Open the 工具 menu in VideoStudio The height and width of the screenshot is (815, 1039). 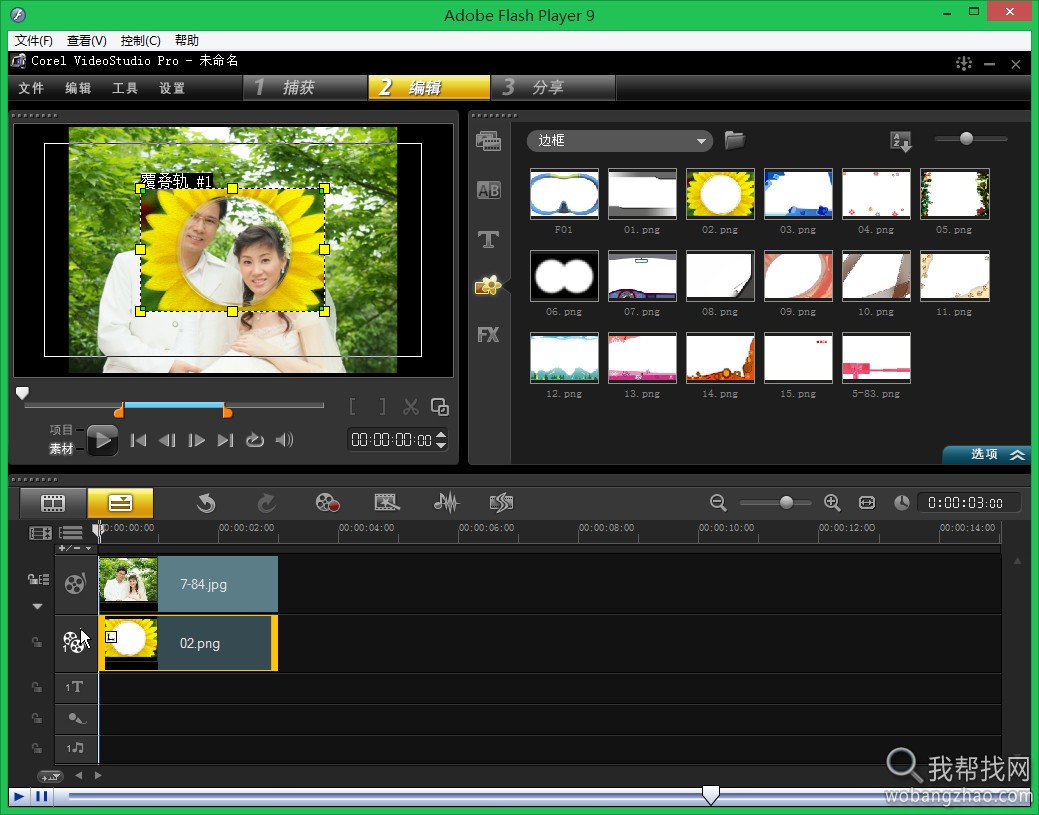point(125,88)
